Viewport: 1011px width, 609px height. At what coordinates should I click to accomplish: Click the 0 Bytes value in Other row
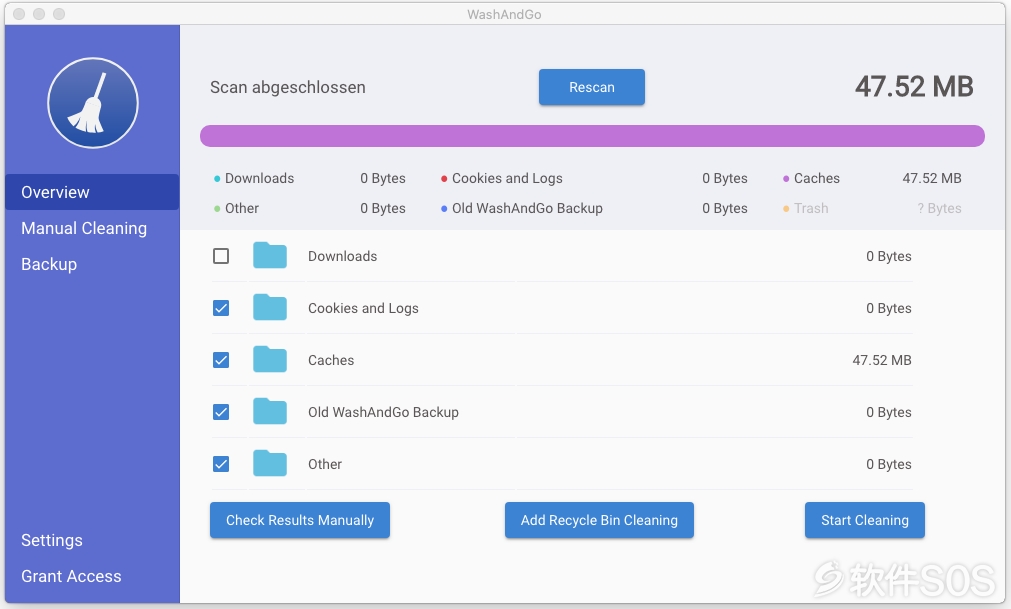point(888,464)
